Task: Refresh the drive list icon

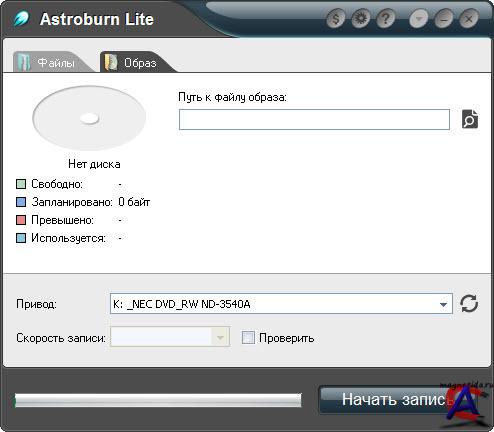Action: click(469, 304)
